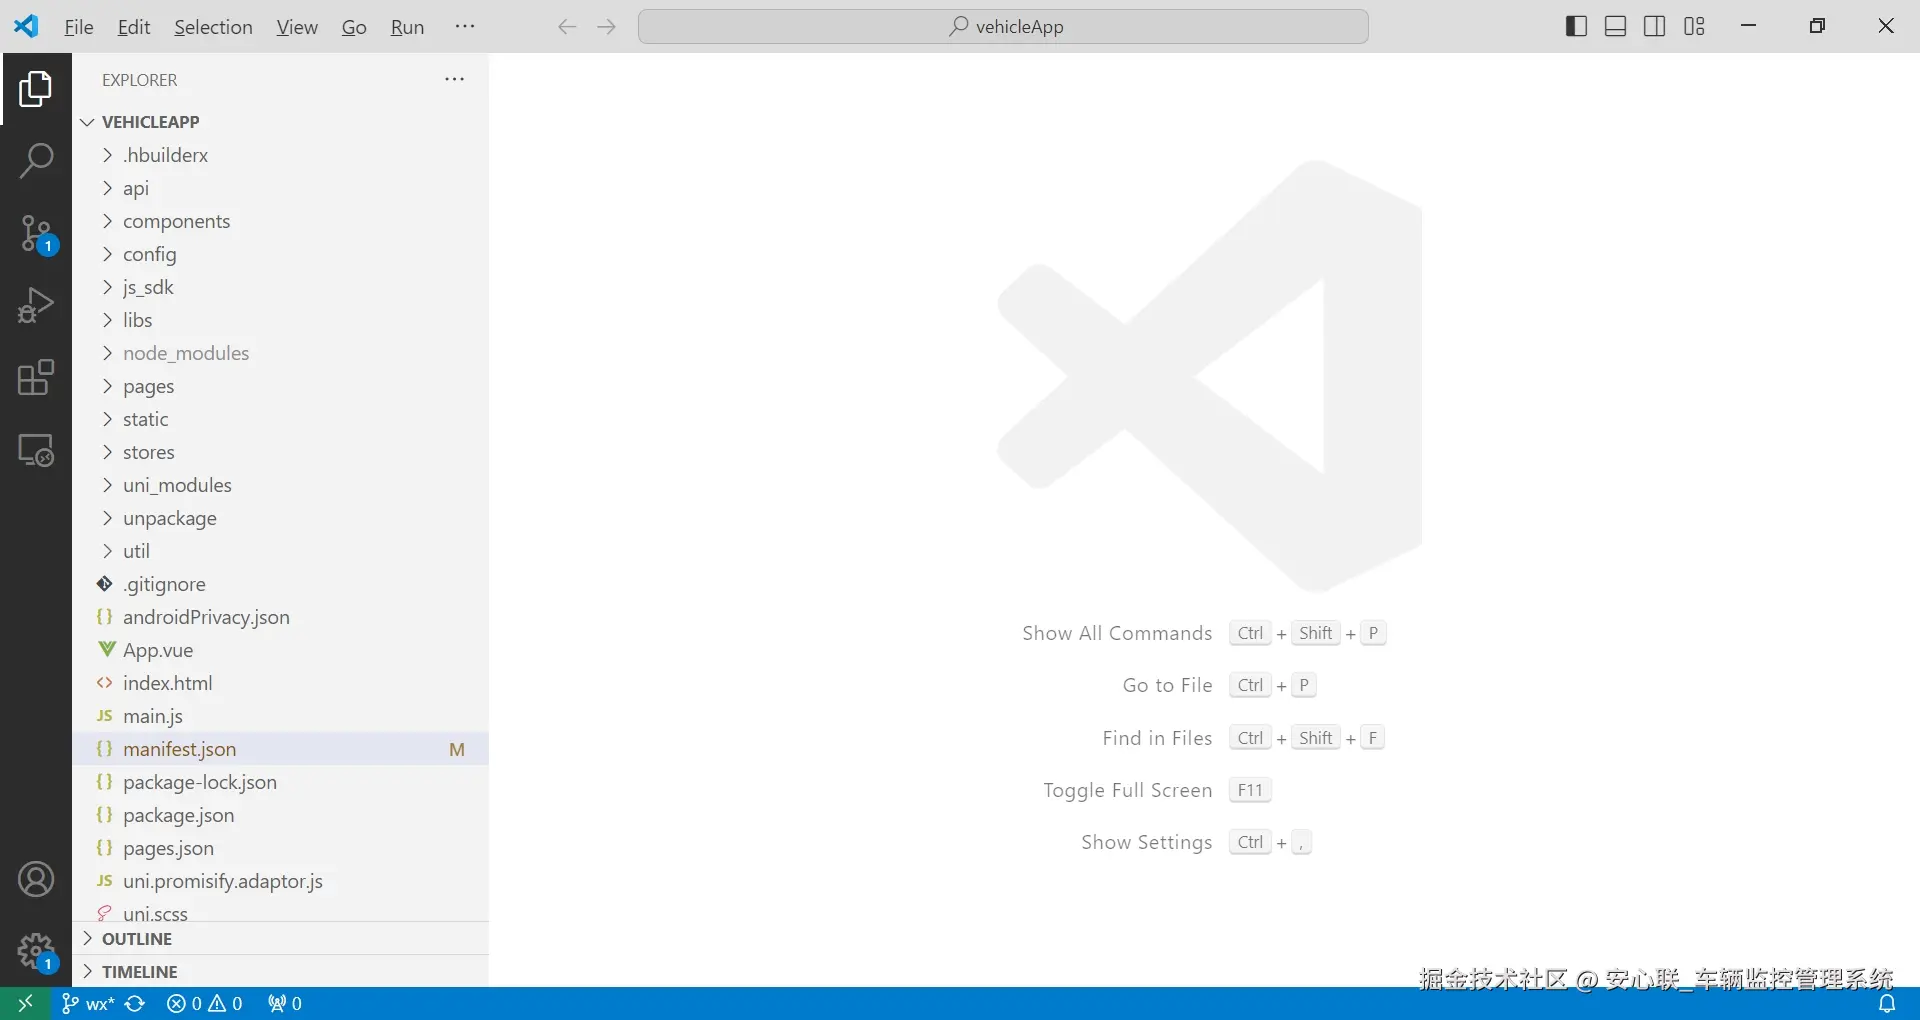Open Explorer views and more actions ellipsis
1920x1020 pixels.
pos(454,79)
